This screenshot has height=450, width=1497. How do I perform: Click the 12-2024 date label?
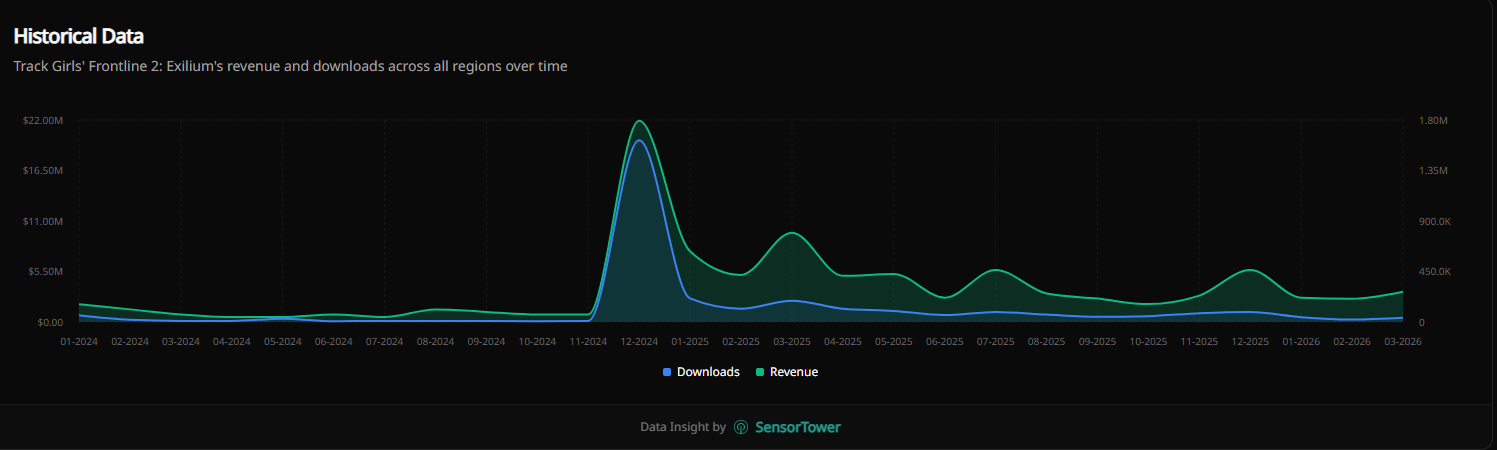point(640,342)
